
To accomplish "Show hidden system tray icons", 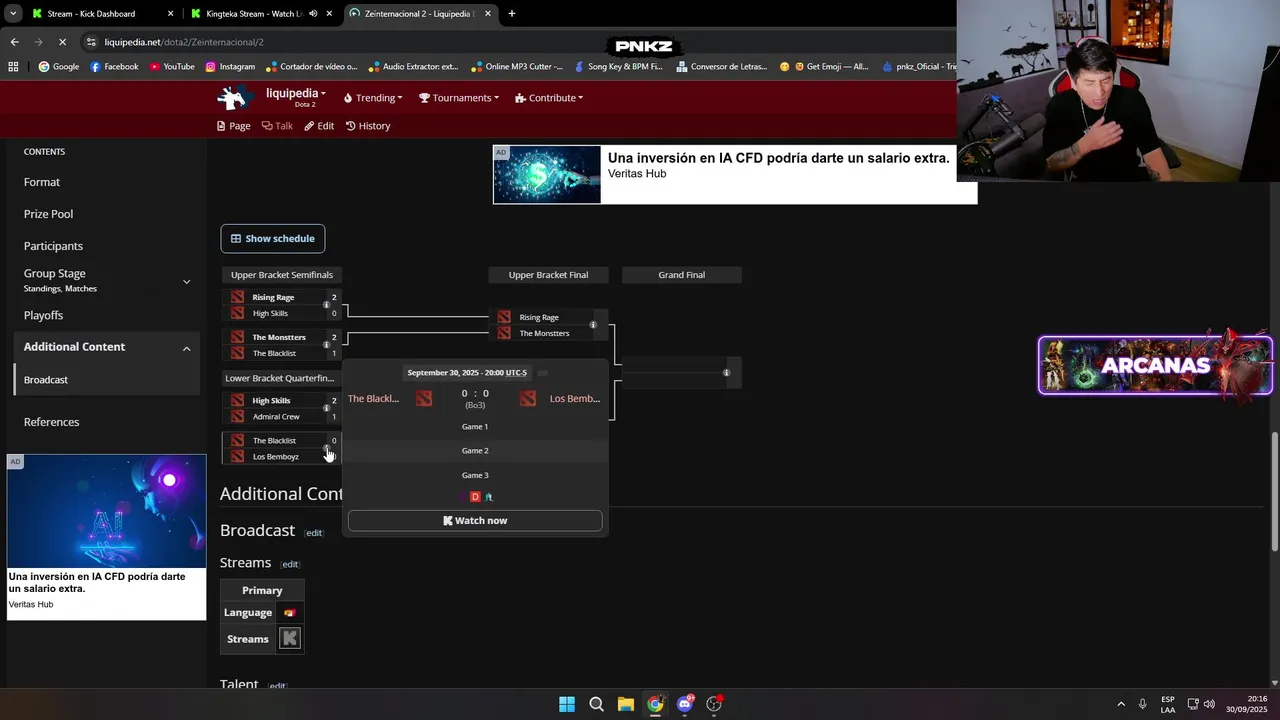I will (1121, 704).
